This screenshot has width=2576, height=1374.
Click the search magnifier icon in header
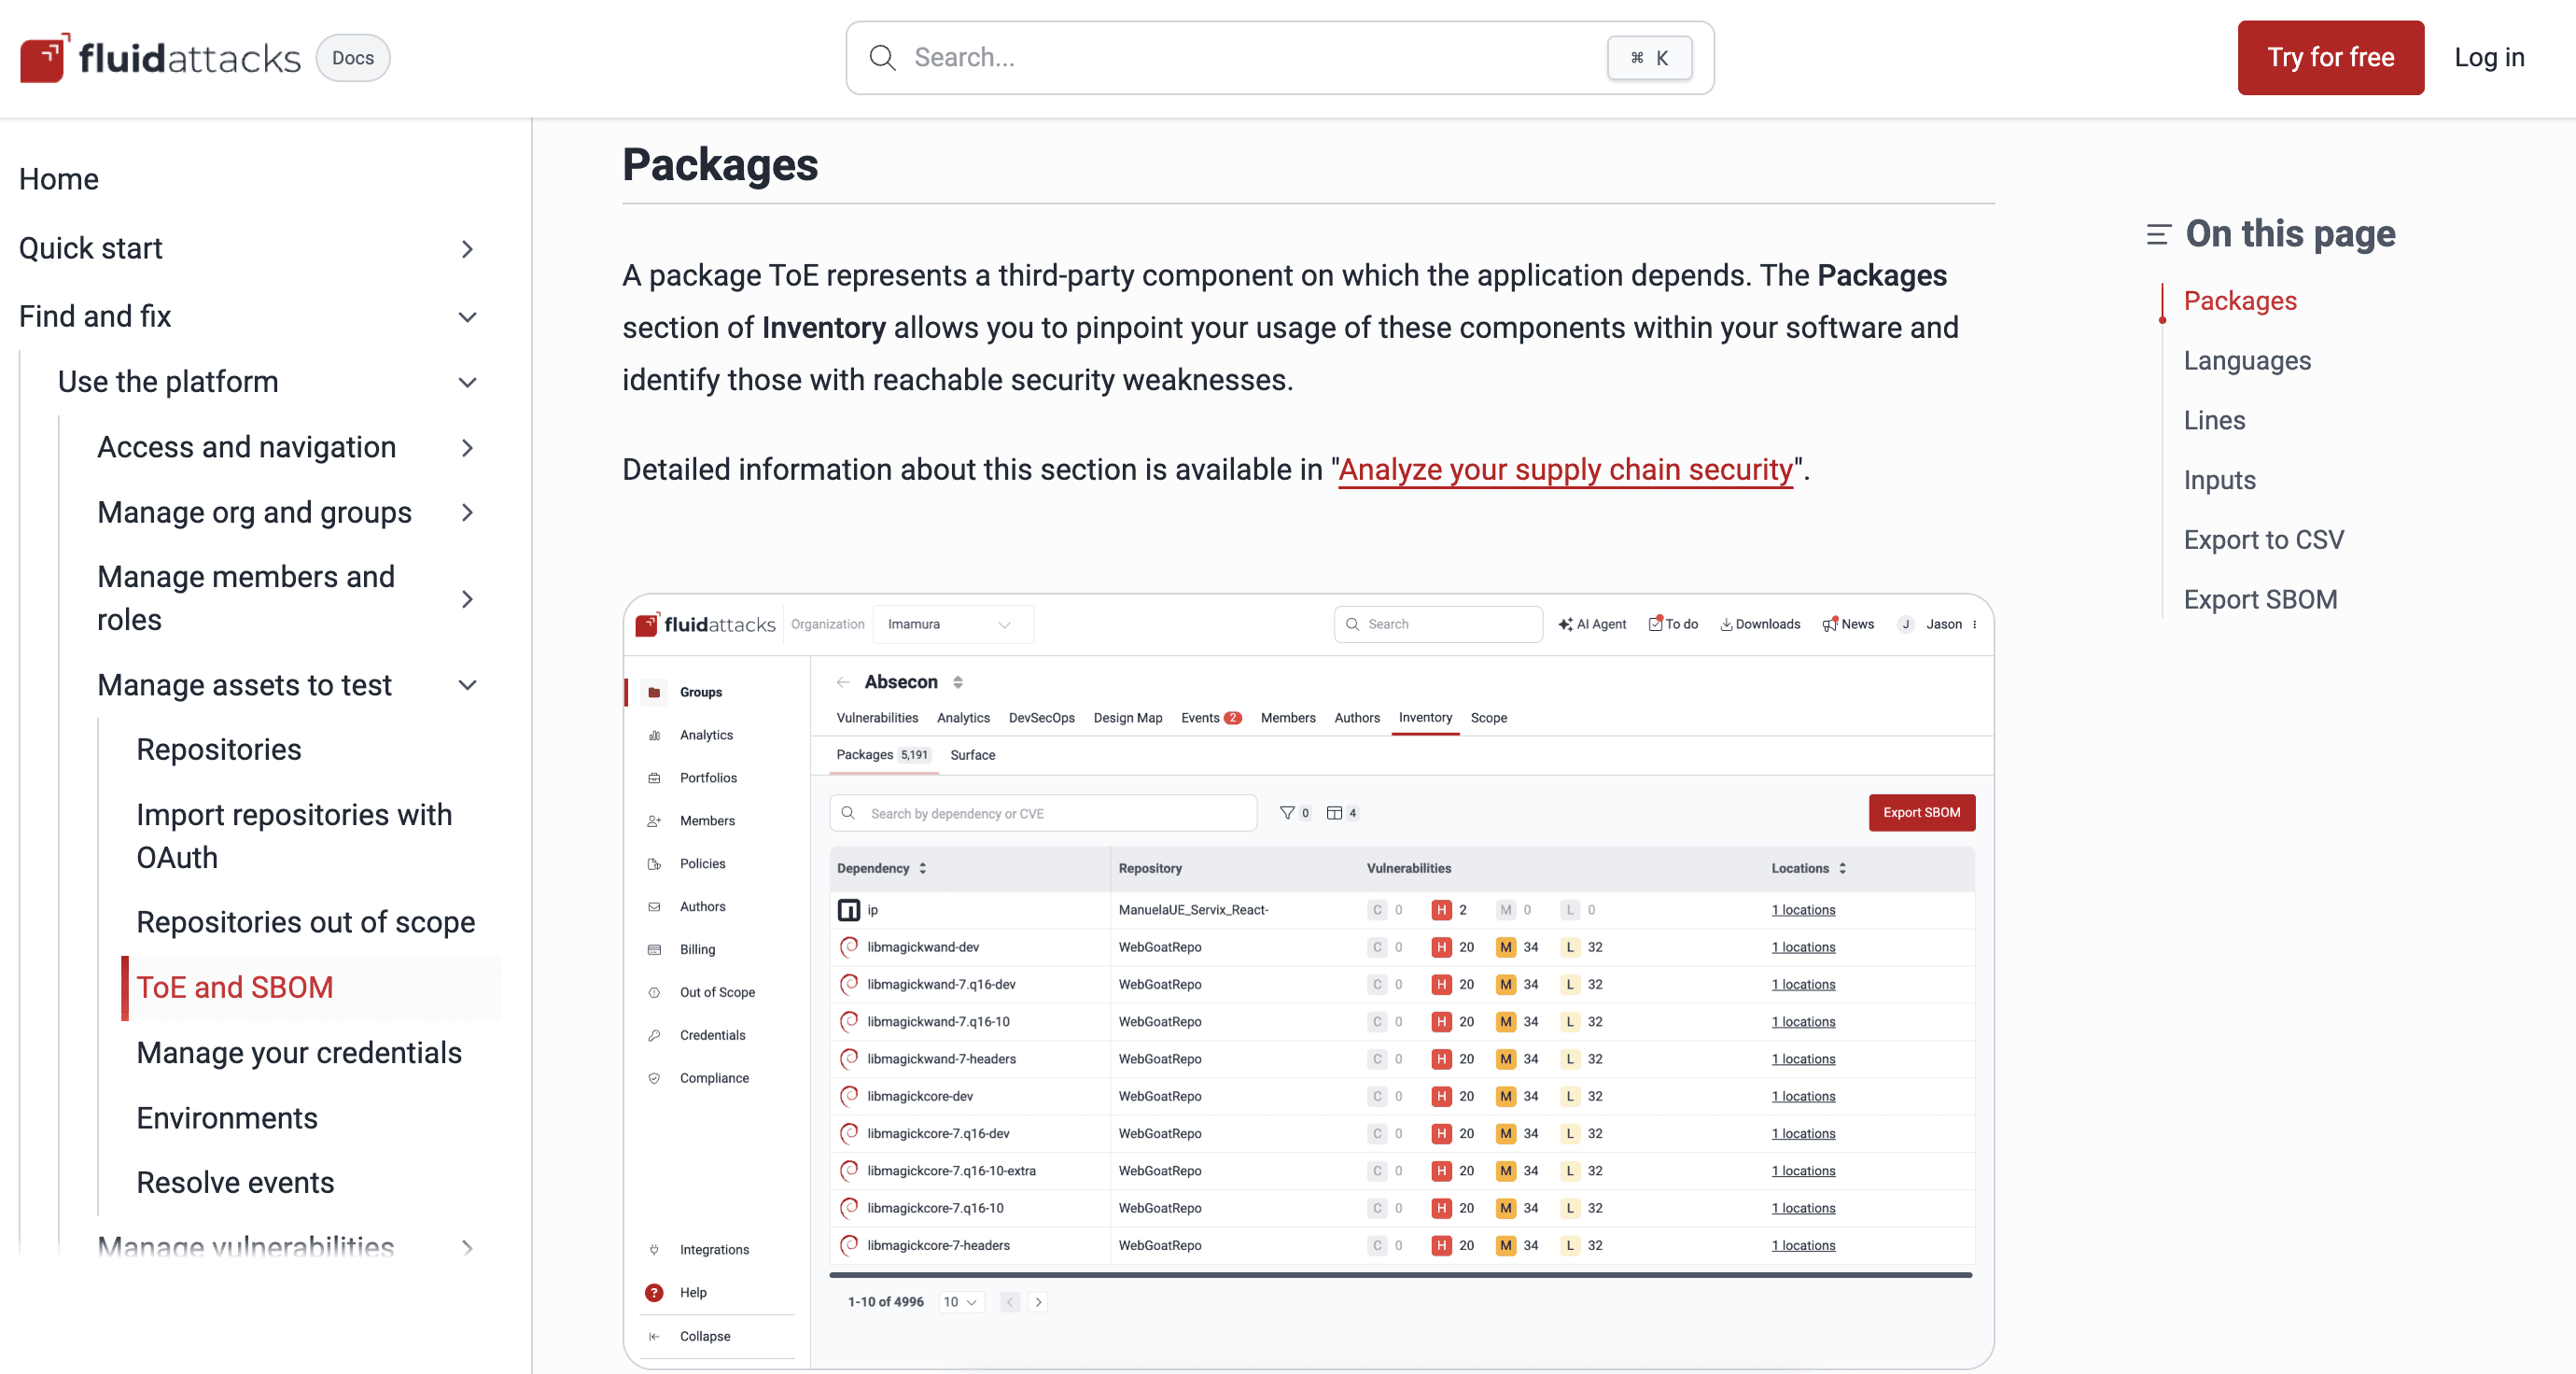click(882, 58)
